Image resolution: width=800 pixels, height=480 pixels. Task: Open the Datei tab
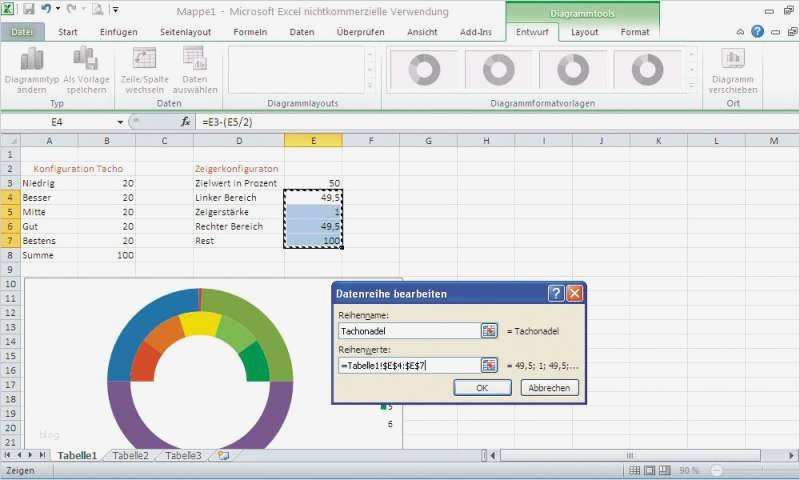(22, 32)
